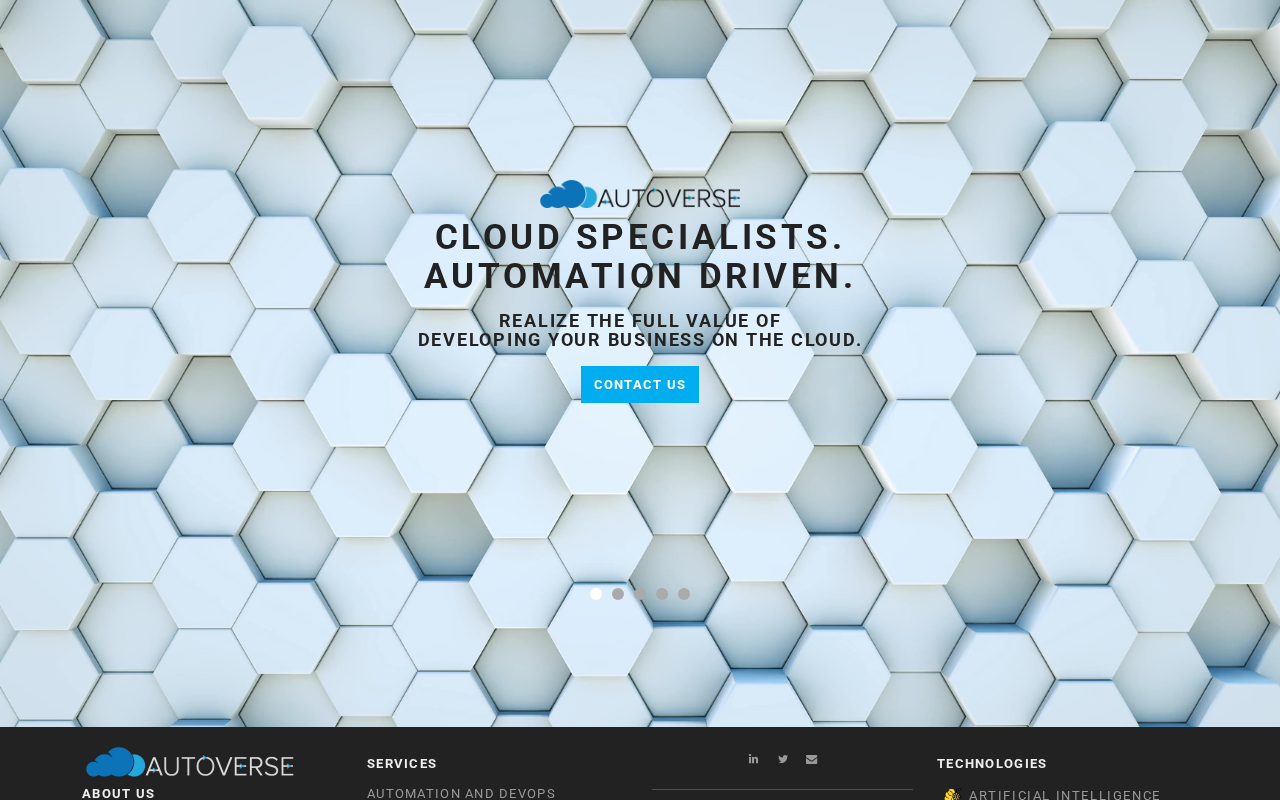Open the Artificial Intelligence link

(x=1065, y=795)
